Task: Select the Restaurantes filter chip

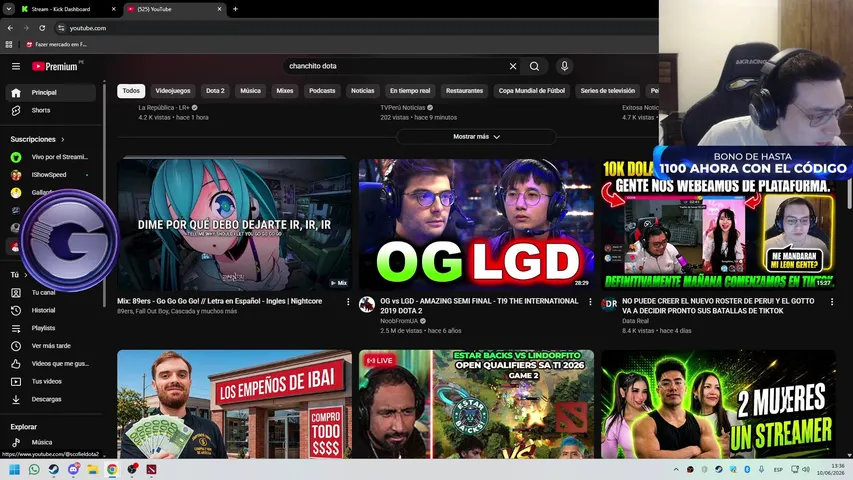Action: (x=464, y=91)
